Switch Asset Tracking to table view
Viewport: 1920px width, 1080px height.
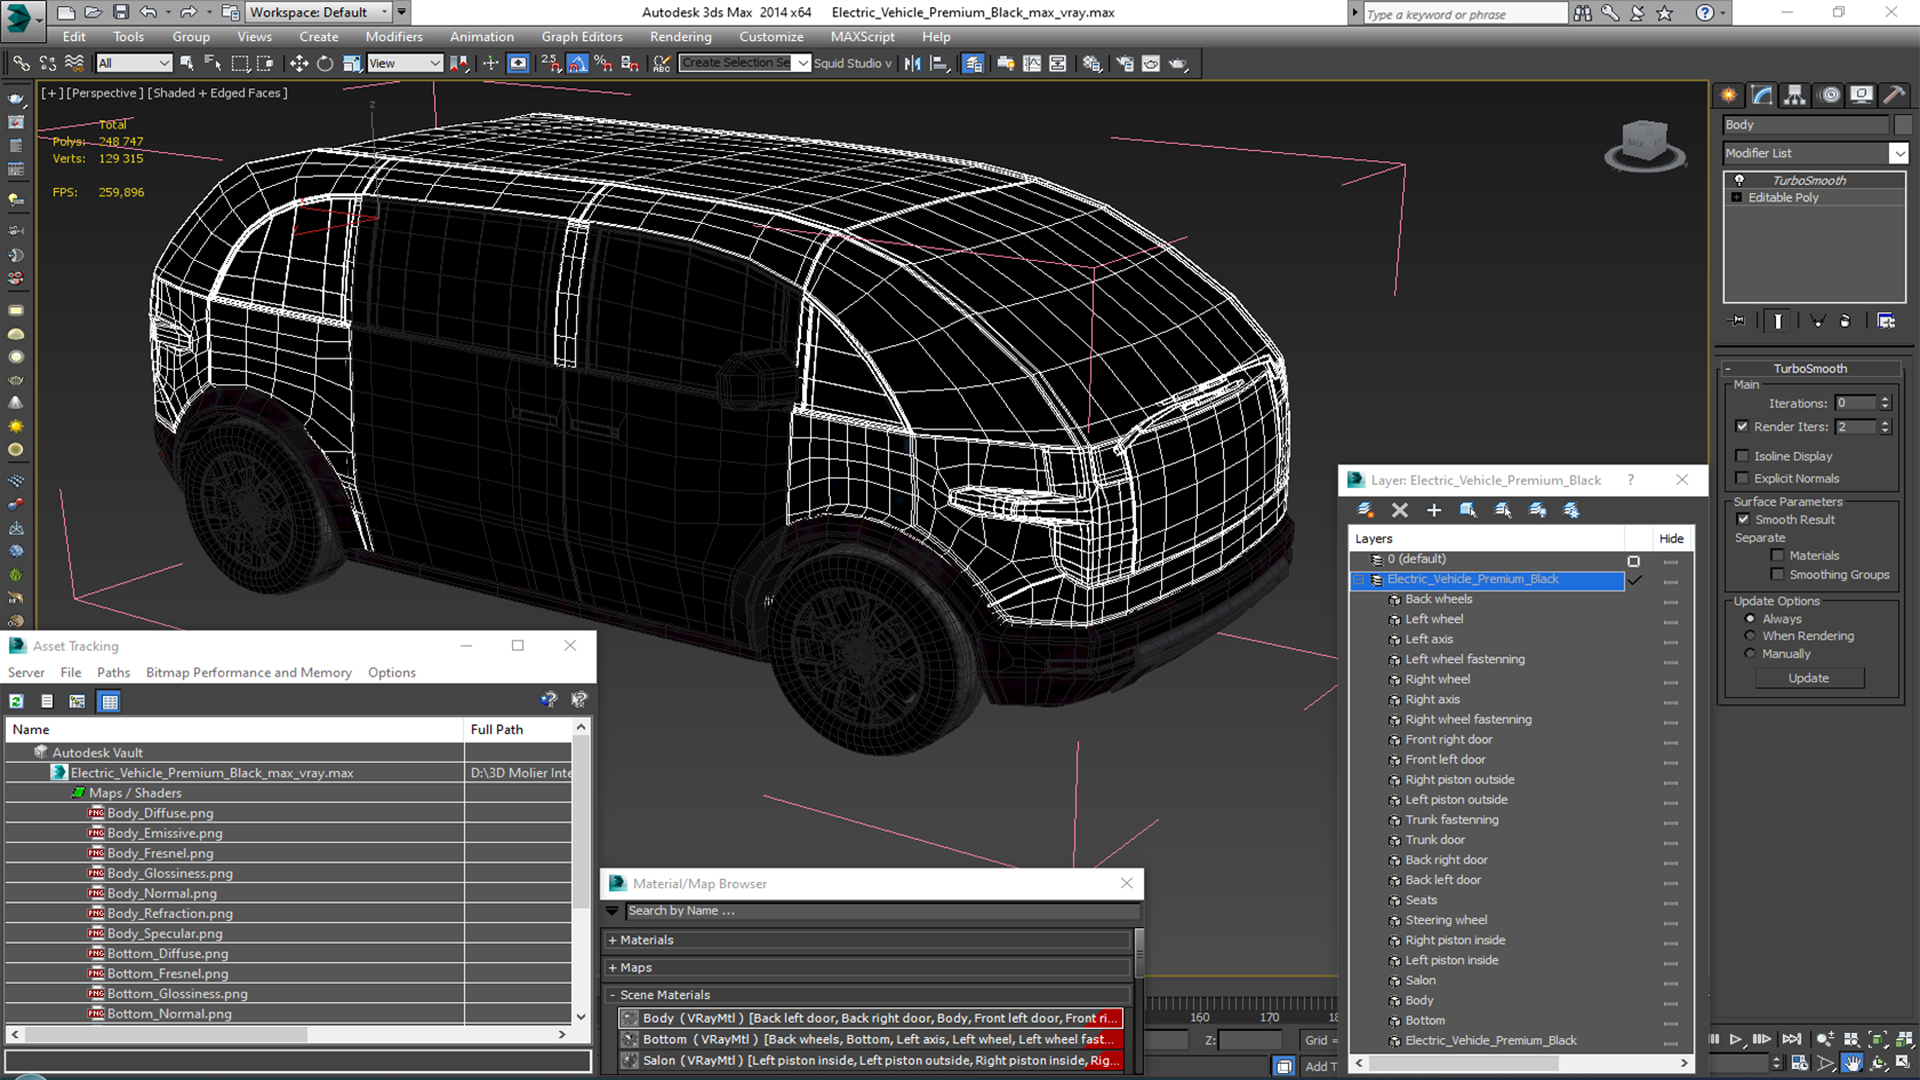point(110,701)
